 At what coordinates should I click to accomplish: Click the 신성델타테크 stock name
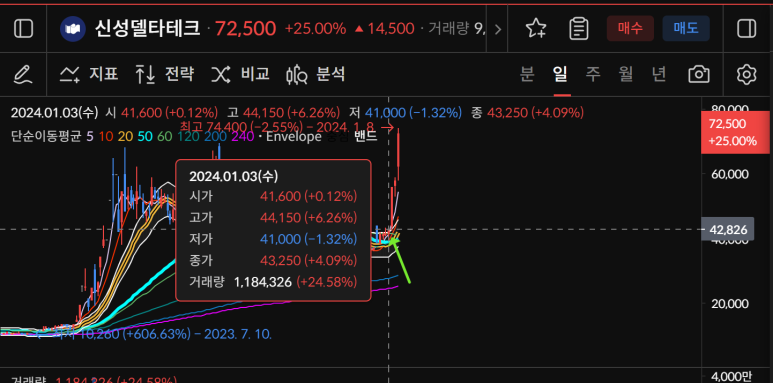pos(147,29)
